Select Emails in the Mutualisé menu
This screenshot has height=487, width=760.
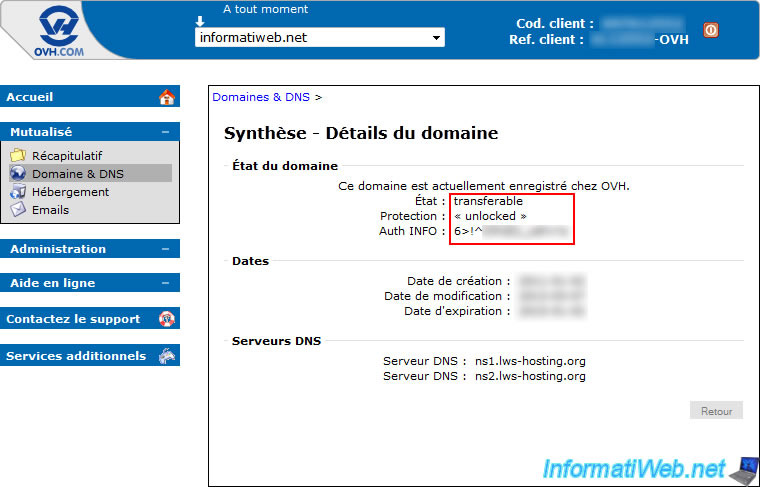pyautogui.click(x=51, y=210)
